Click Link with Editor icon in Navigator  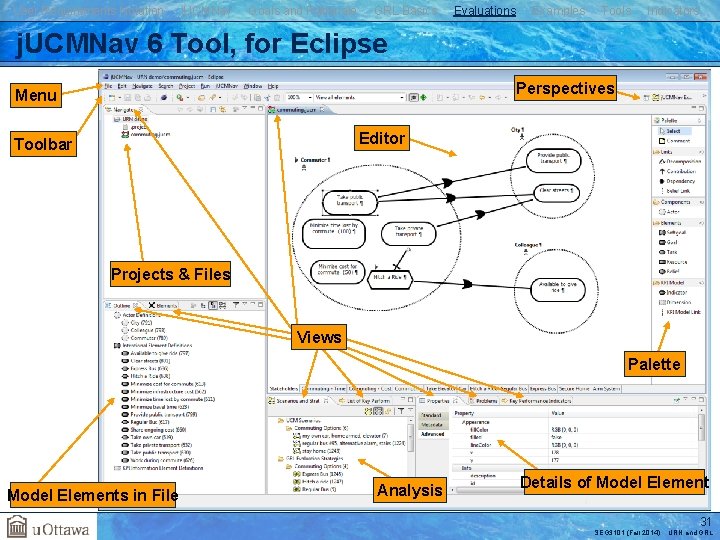223,109
